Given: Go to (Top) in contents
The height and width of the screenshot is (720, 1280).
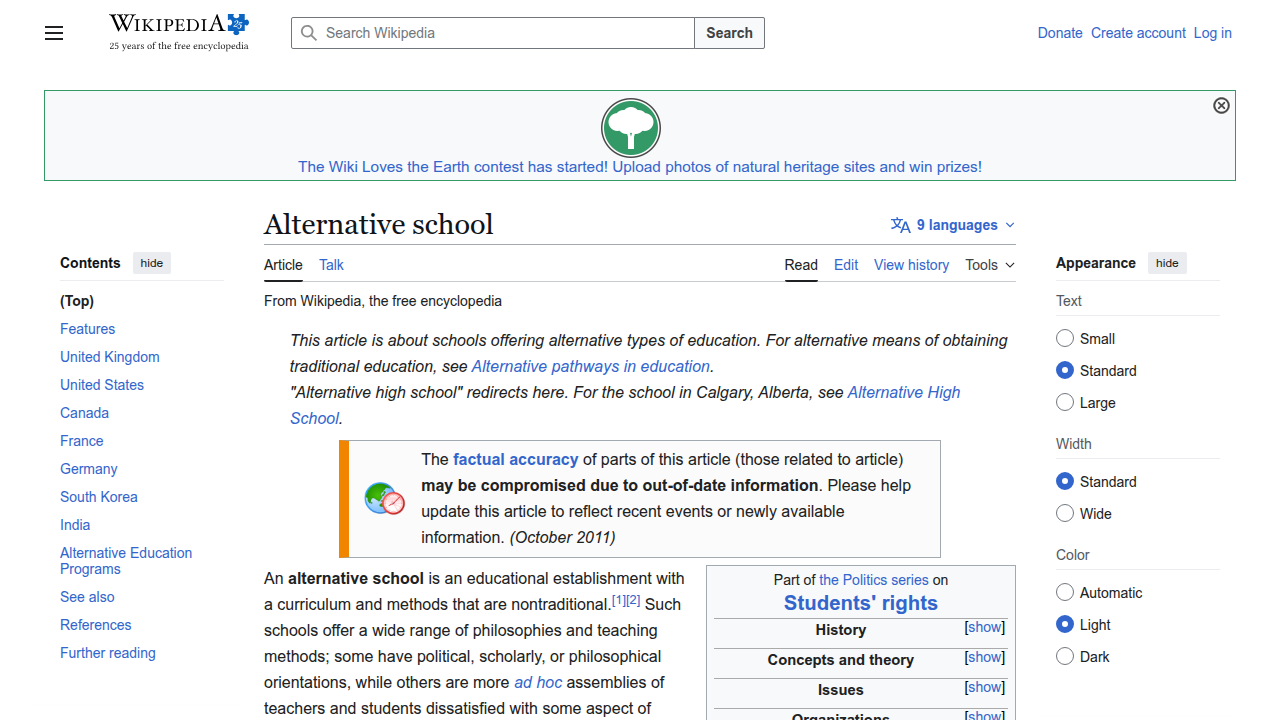Looking at the screenshot, I should 77,301.
